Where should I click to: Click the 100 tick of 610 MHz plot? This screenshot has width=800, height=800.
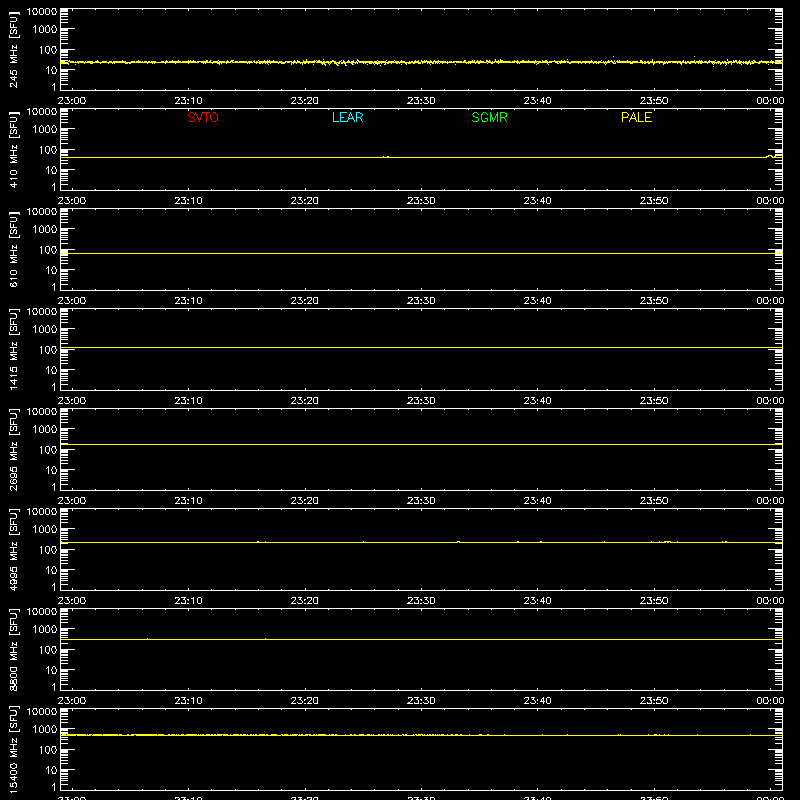[x=48, y=250]
